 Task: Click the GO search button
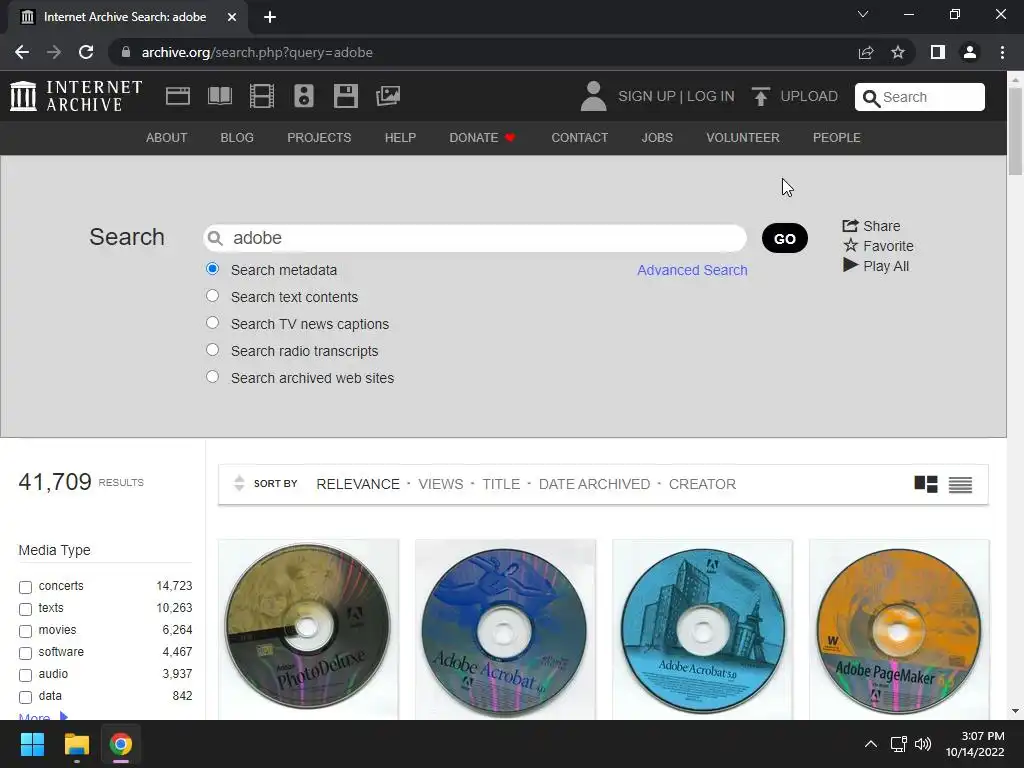[784, 238]
